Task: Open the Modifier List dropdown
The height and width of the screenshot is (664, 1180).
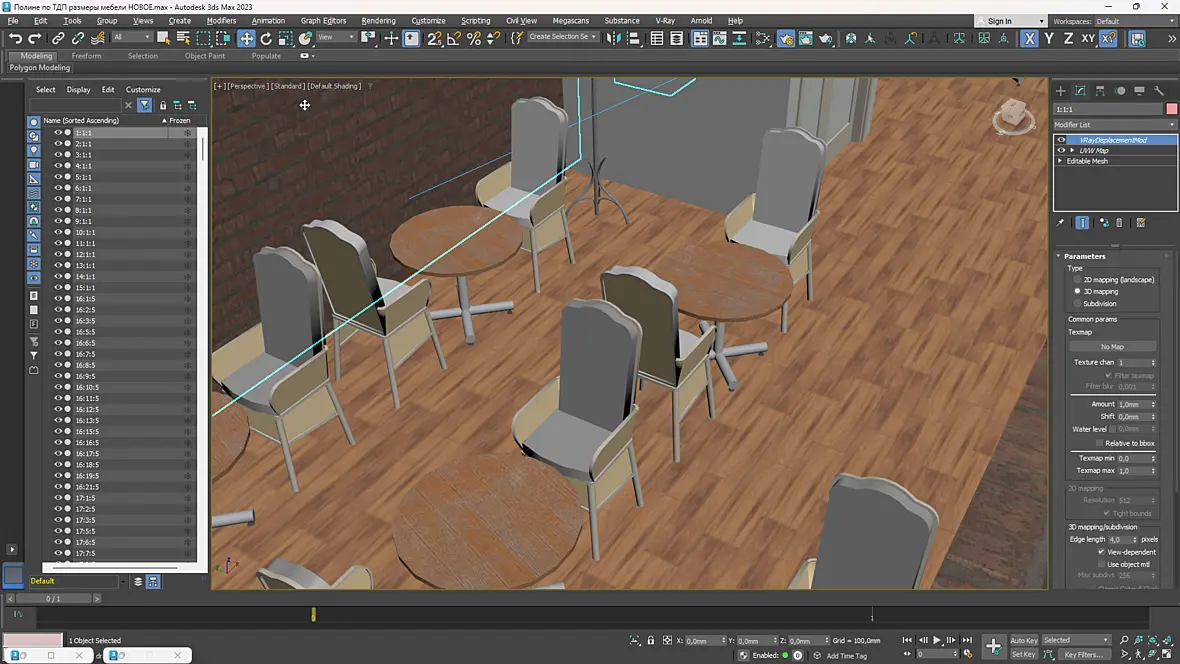Action: [1115, 125]
